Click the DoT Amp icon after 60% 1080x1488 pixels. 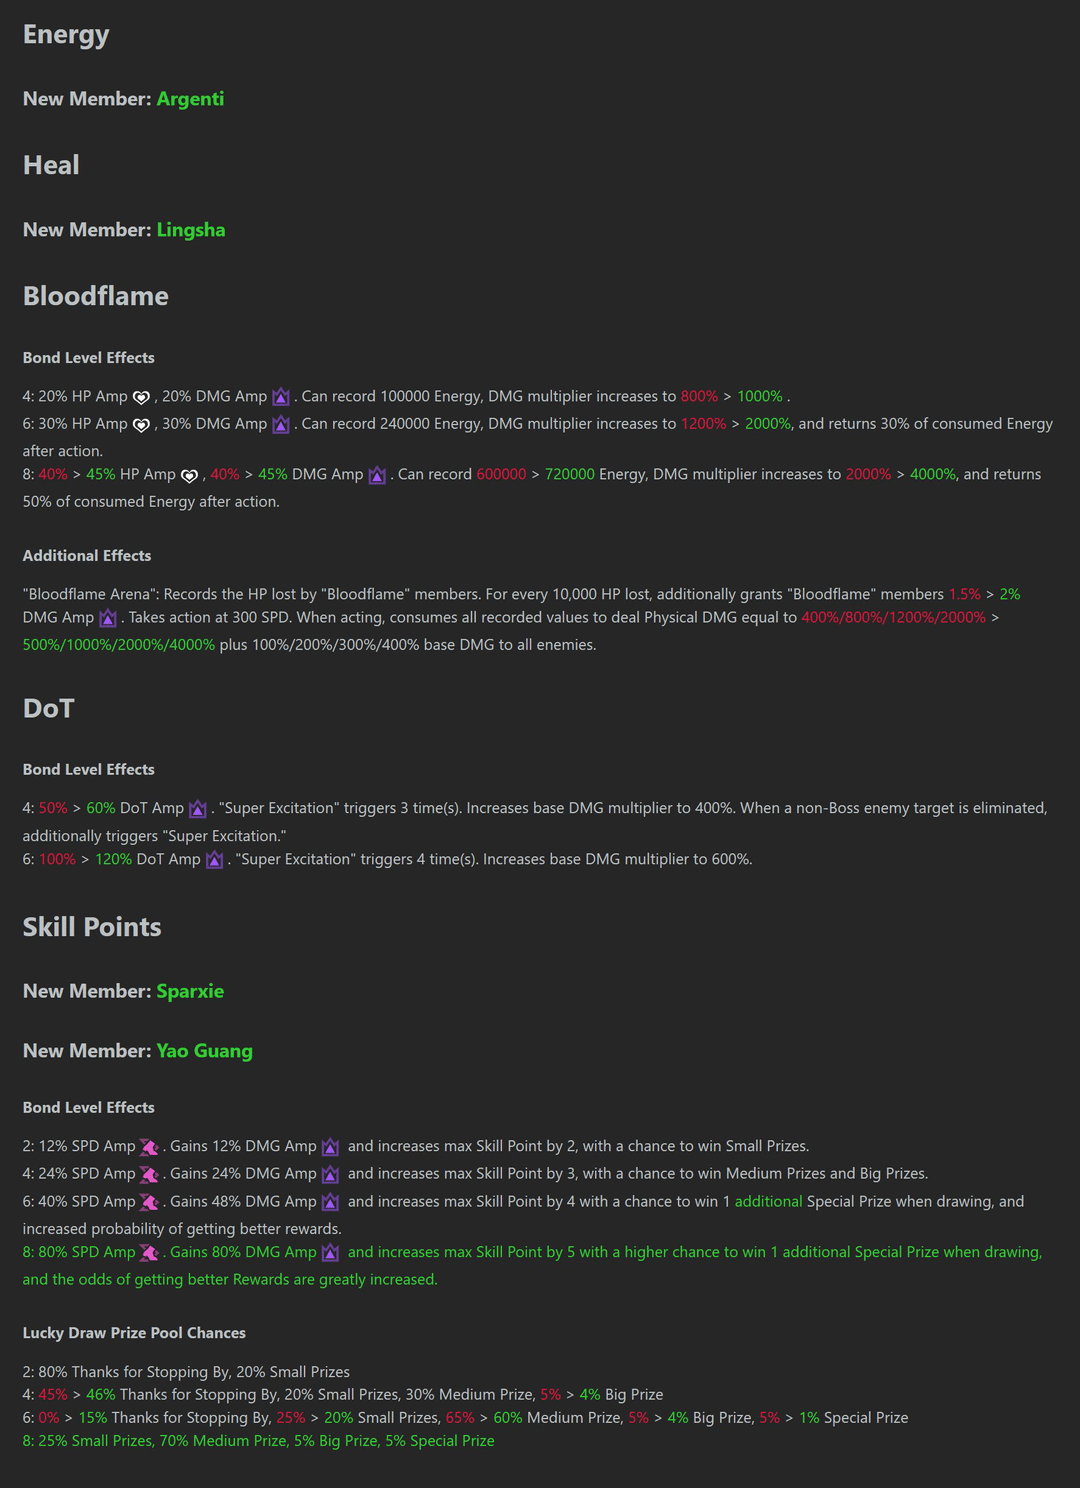(198, 808)
